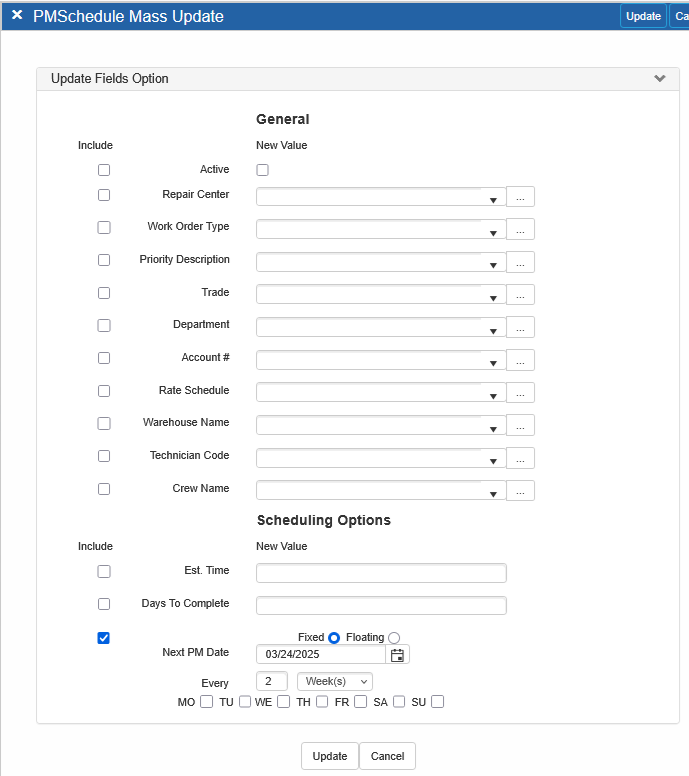Check Include box for Priority Description

pyautogui.click(x=104, y=260)
